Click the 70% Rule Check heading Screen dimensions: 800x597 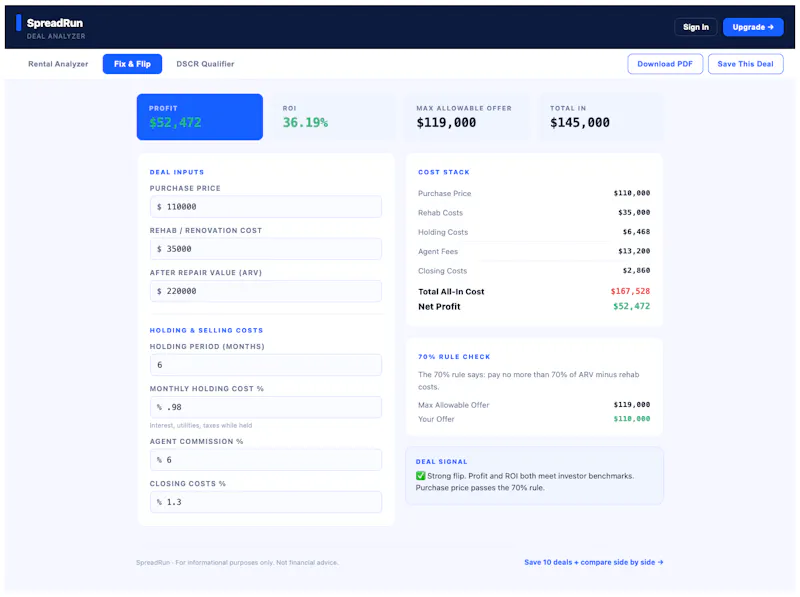[x=454, y=357]
